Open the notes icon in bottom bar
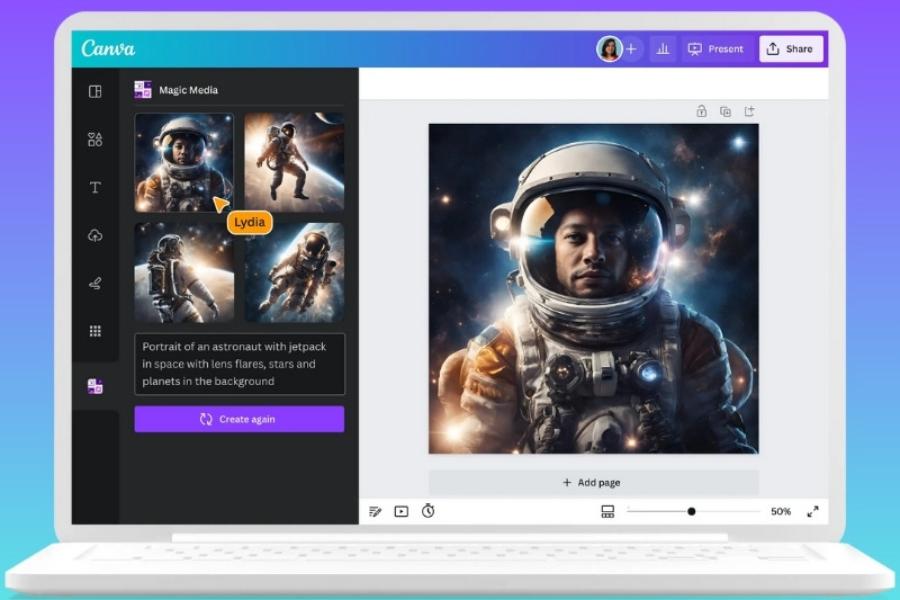Image resolution: width=900 pixels, height=600 pixels. (375, 511)
